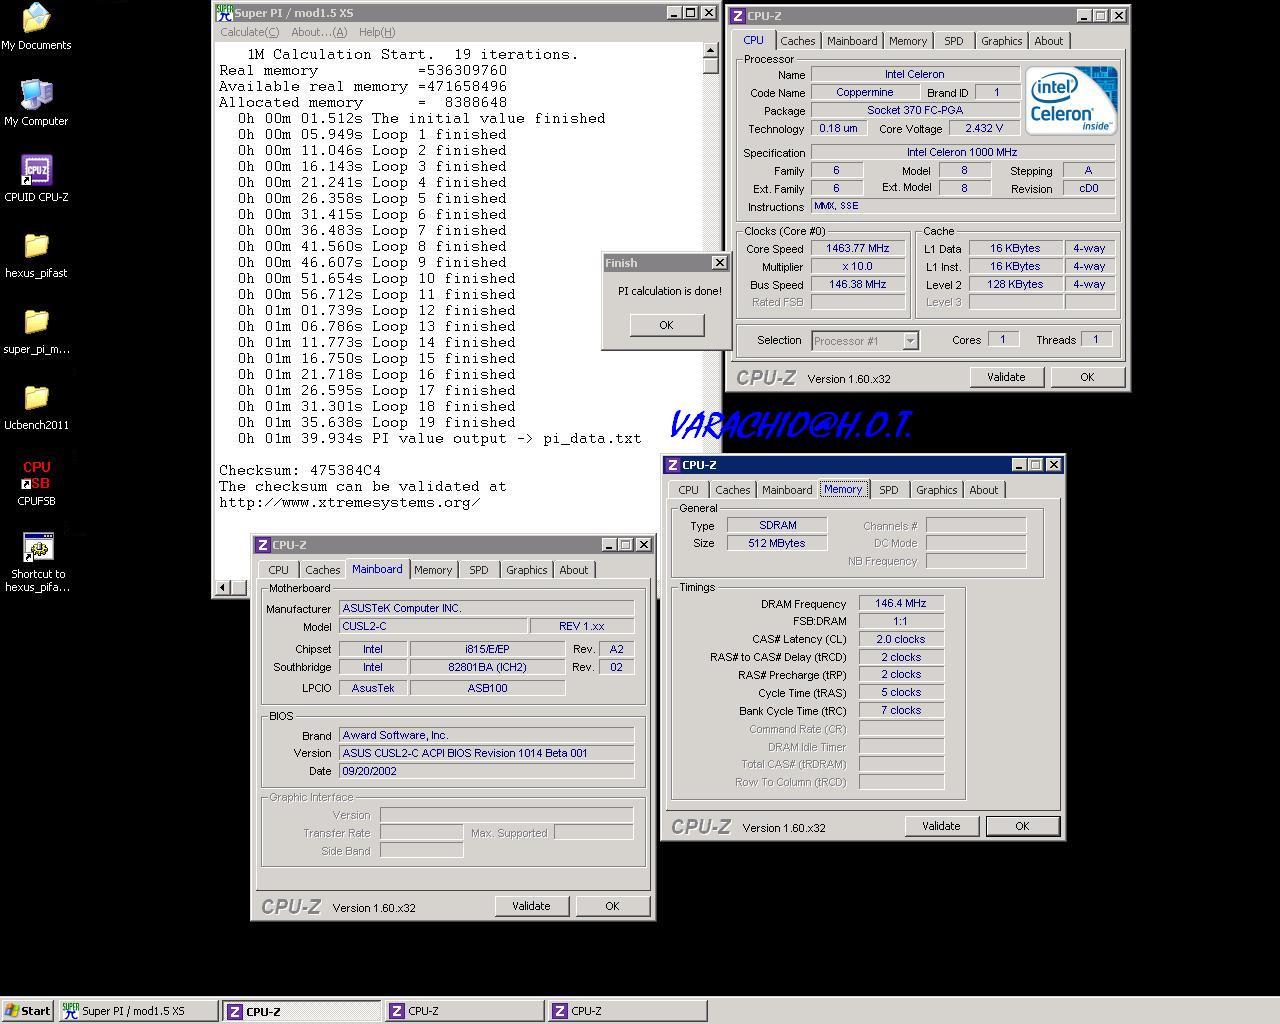Open CPU tab in CPU-Z Mainboard window
The height and width of the screenshot is (1024, 1280).
tap(278, 570)
